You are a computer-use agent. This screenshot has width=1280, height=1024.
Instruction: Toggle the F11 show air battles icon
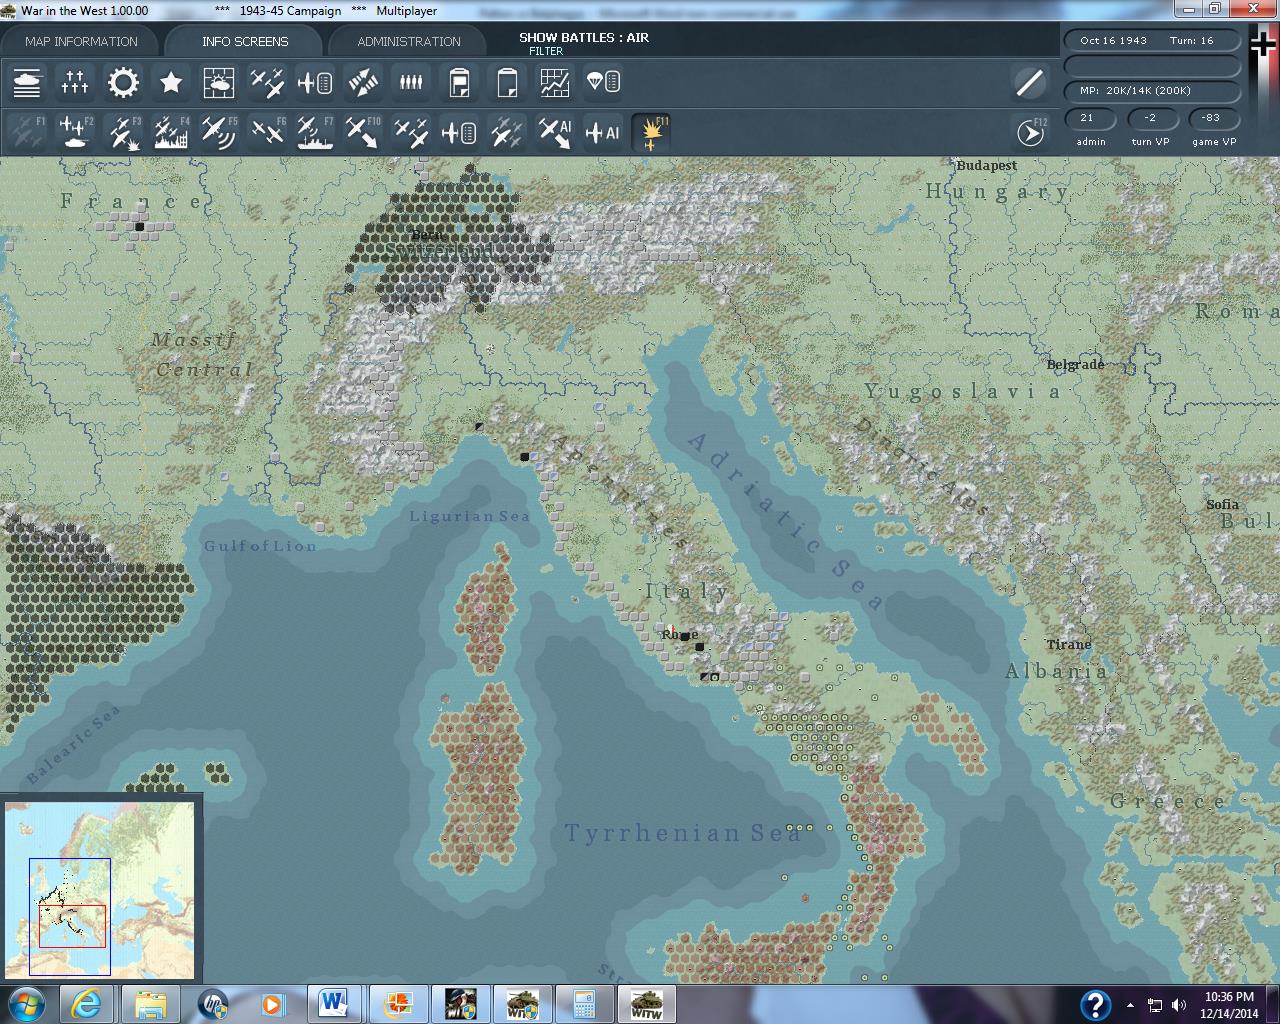(651, 132)
